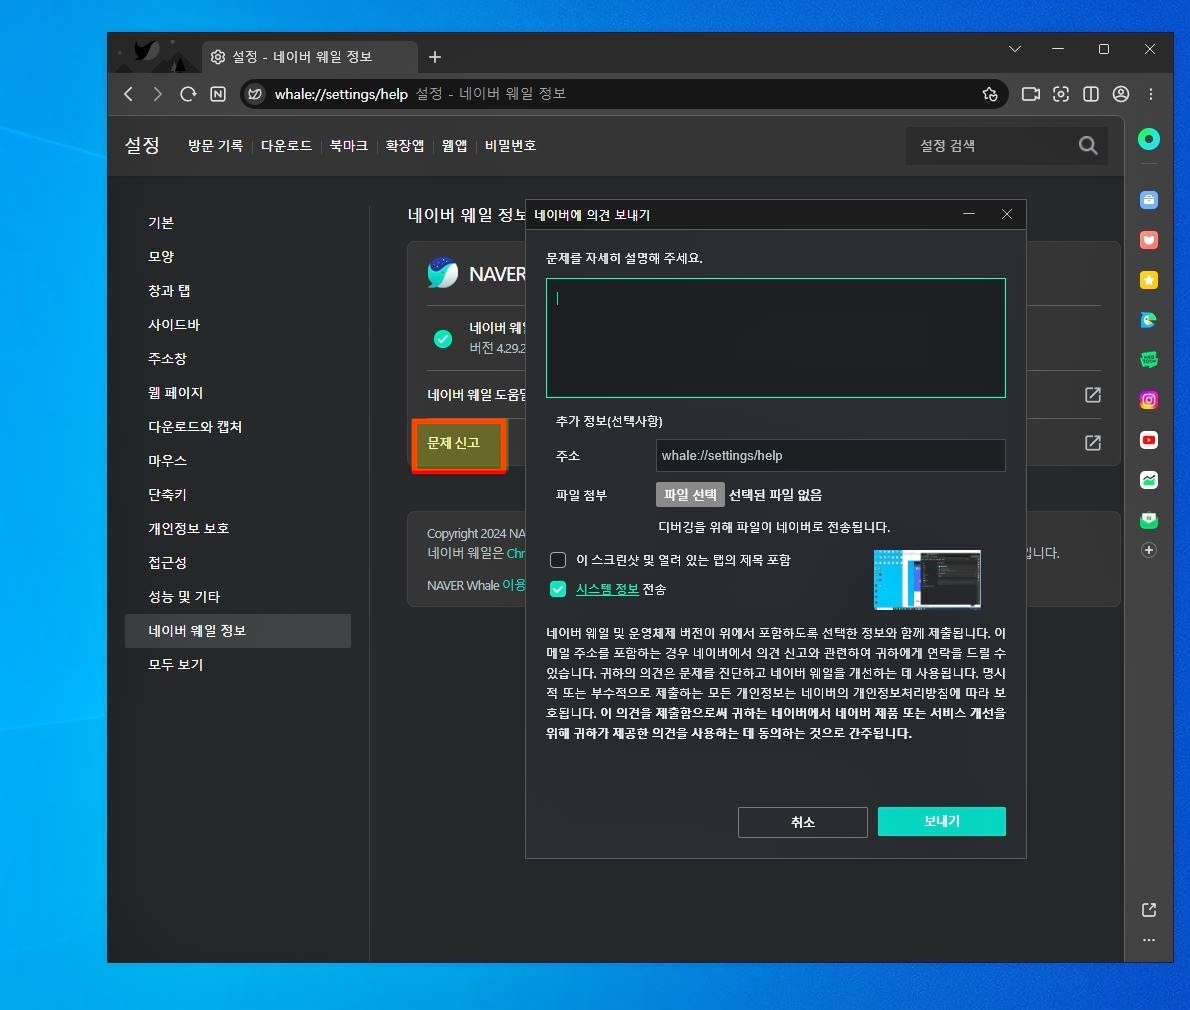Open the video camera recording tool
1190x1010 pixels.
(1031, 94)
